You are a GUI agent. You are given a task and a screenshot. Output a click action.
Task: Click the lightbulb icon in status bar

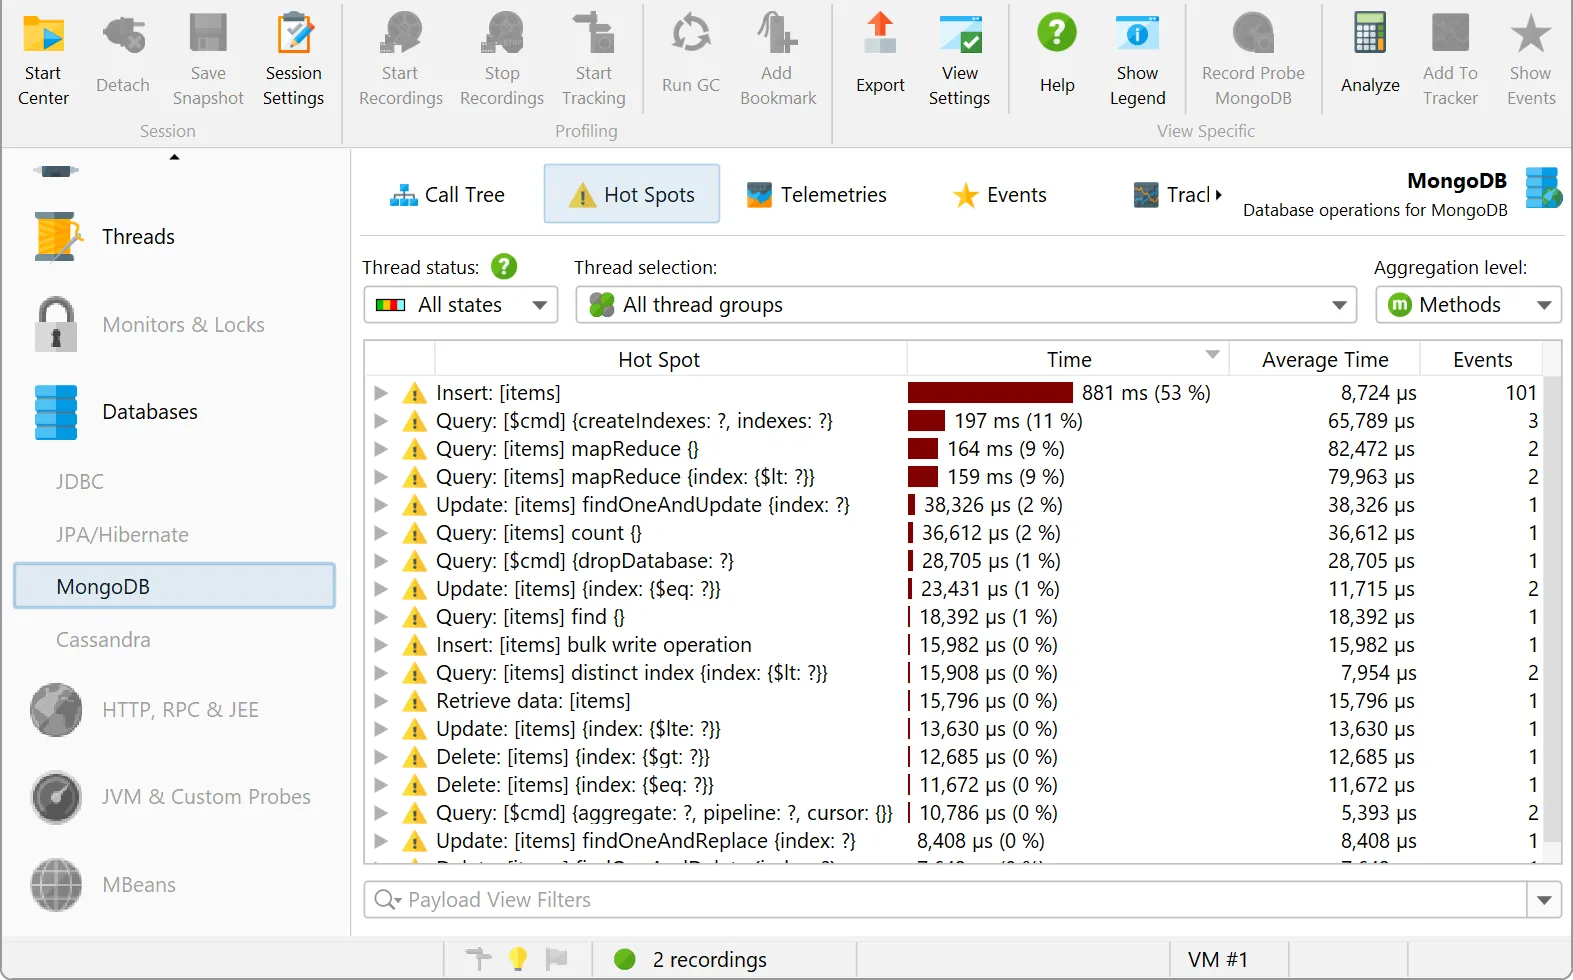tap(518, 959)
